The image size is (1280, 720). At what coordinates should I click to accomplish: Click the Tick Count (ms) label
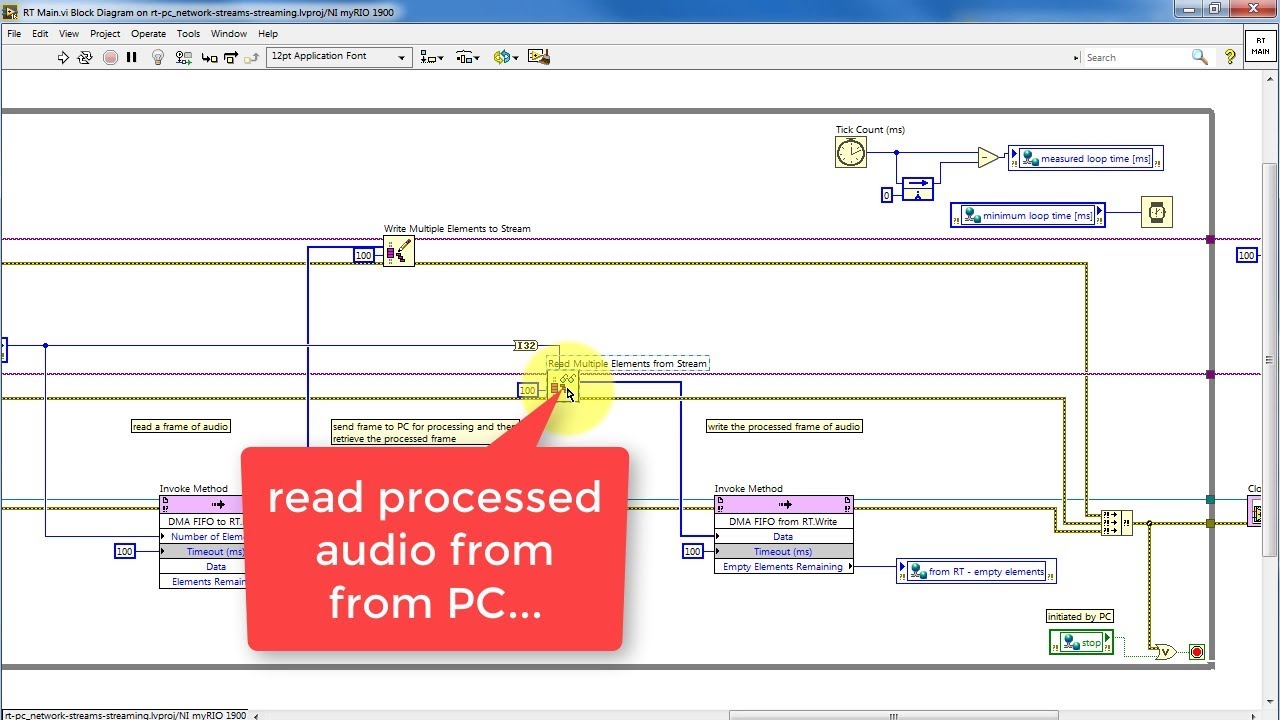[870, 129]
